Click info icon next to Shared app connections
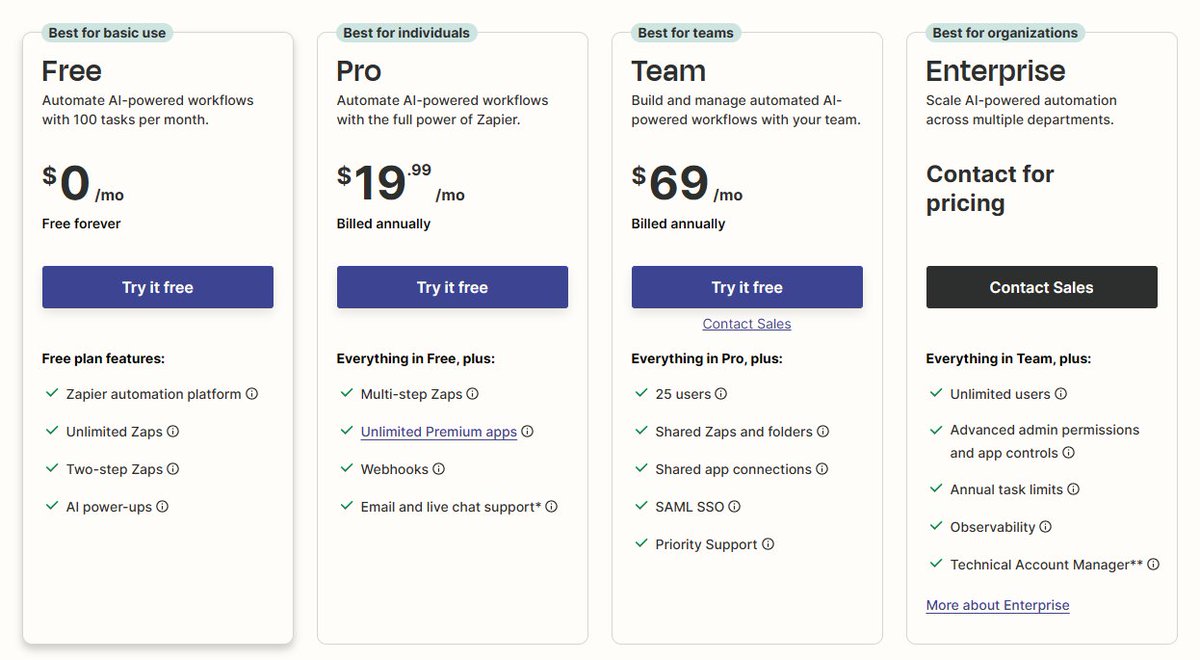Image resolution: width=1200 pixels, height=660 pixels. point(822,469)
